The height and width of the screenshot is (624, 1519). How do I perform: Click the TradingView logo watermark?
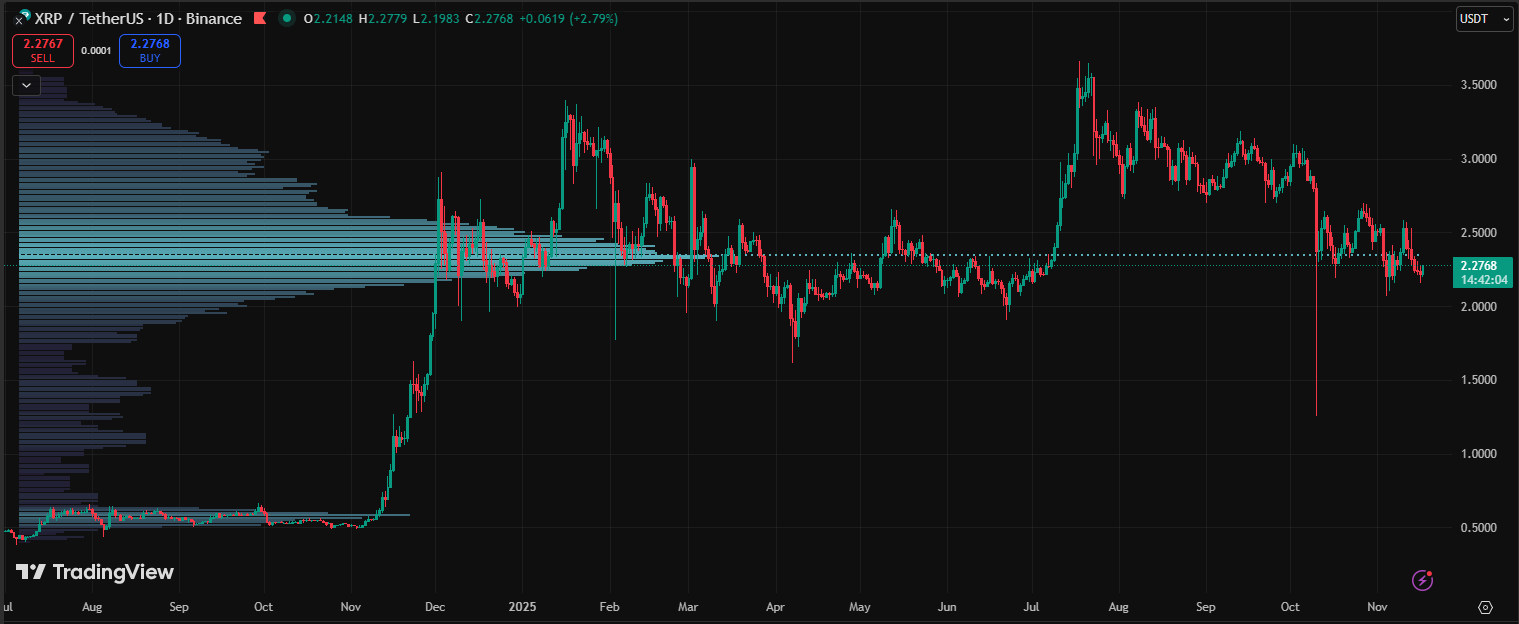pyautogui.click(x=95, y=572)
